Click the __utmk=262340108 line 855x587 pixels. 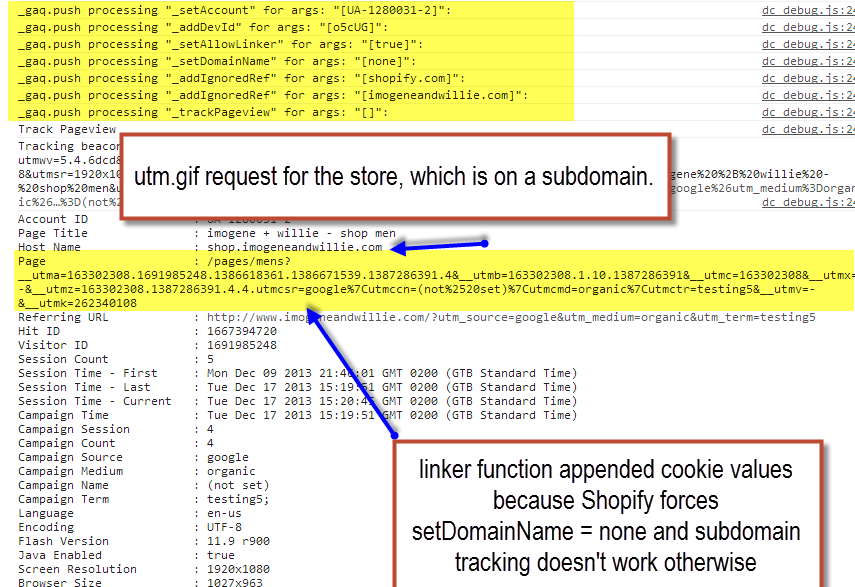[77, 303]
